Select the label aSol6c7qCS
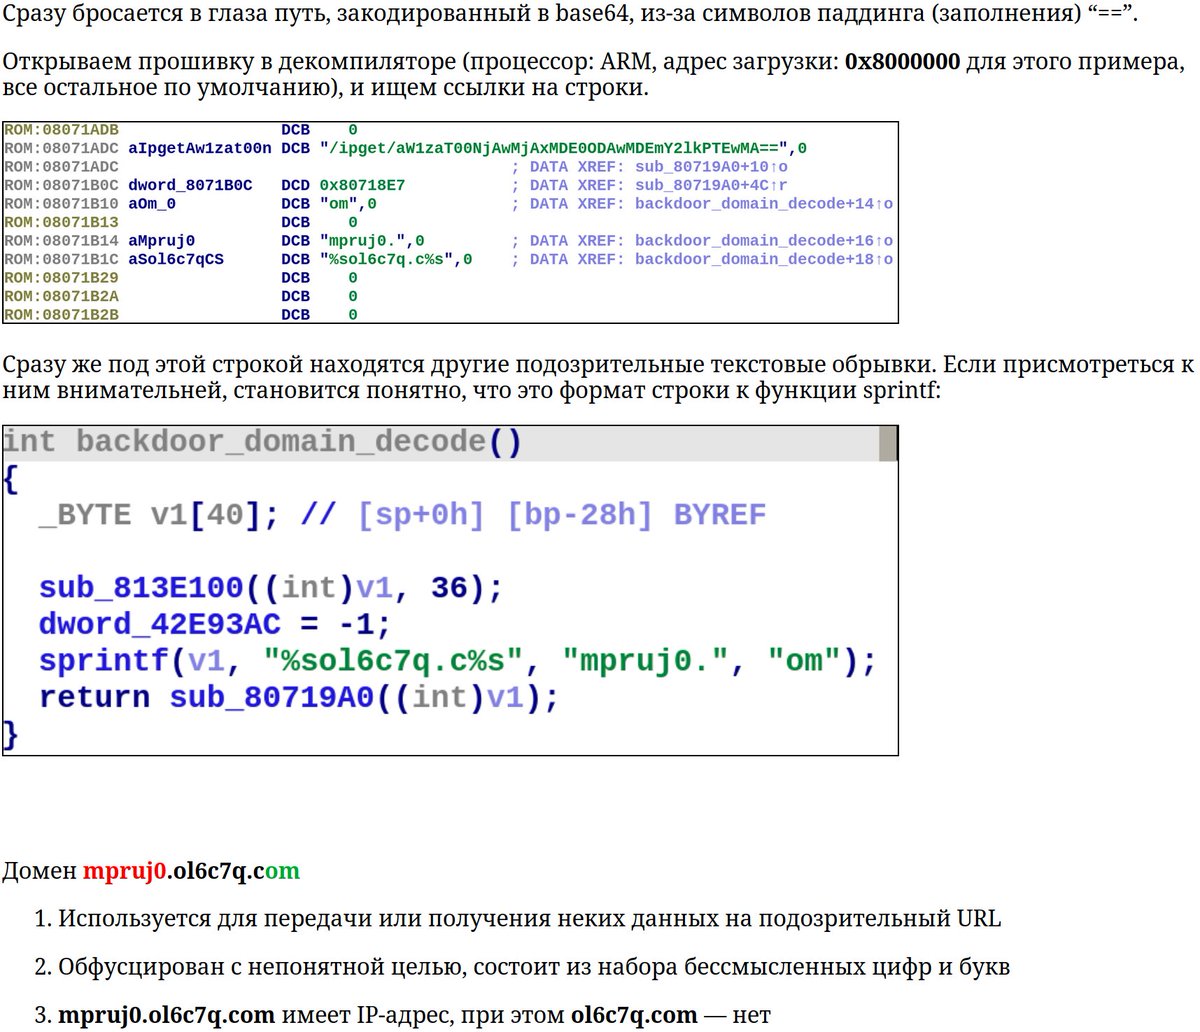1200x1032 pixels. click(x=176, y=259)
